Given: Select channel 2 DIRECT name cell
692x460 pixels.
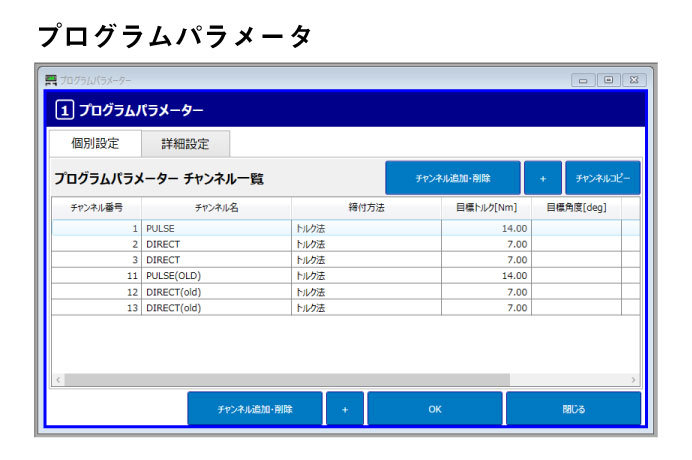Looking at the screenshot, I should pos(216,244).
